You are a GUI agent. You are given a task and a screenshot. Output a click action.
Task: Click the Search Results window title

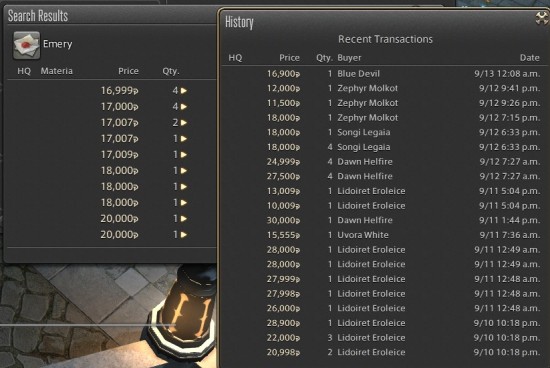[38, 16]
